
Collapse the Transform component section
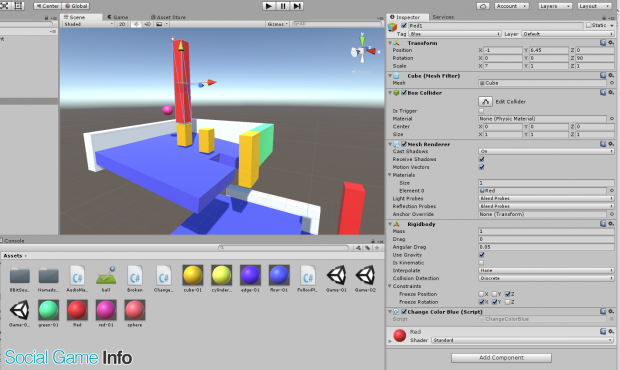click(390, 43)
